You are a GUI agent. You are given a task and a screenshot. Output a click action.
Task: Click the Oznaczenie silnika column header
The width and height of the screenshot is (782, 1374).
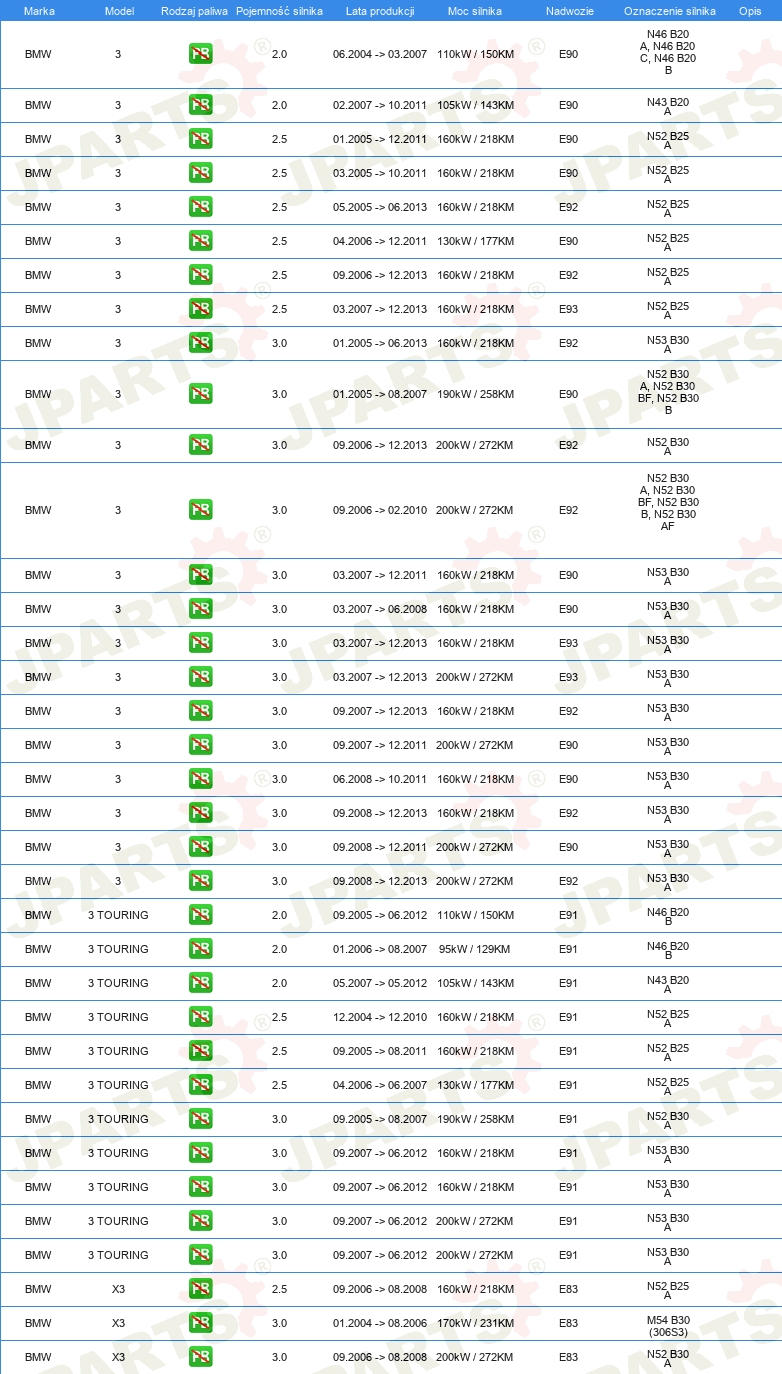670,10
